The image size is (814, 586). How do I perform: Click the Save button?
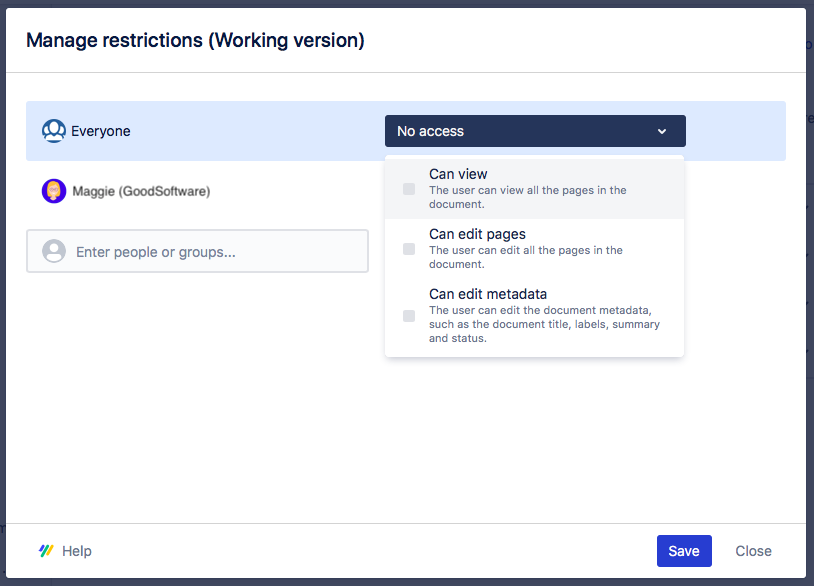pos(684,551)
